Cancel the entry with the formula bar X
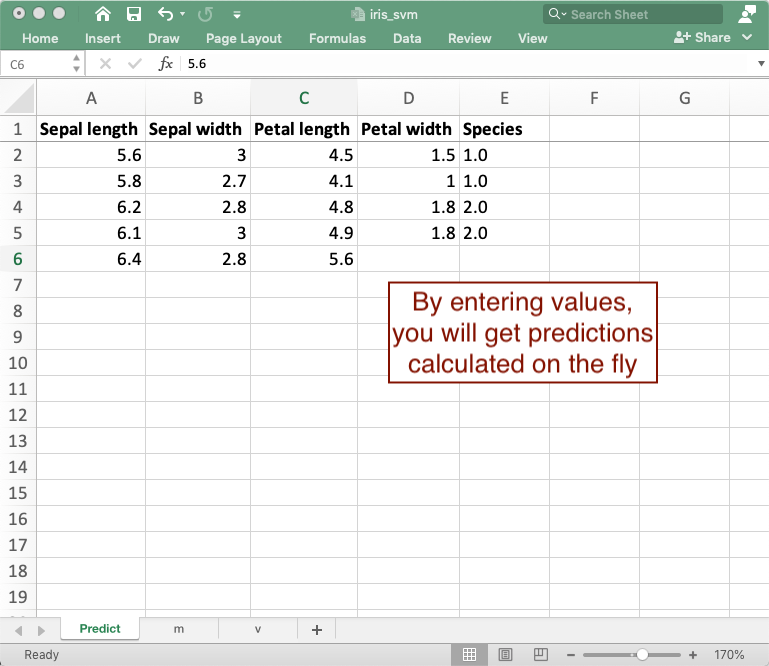 [105, 63]
